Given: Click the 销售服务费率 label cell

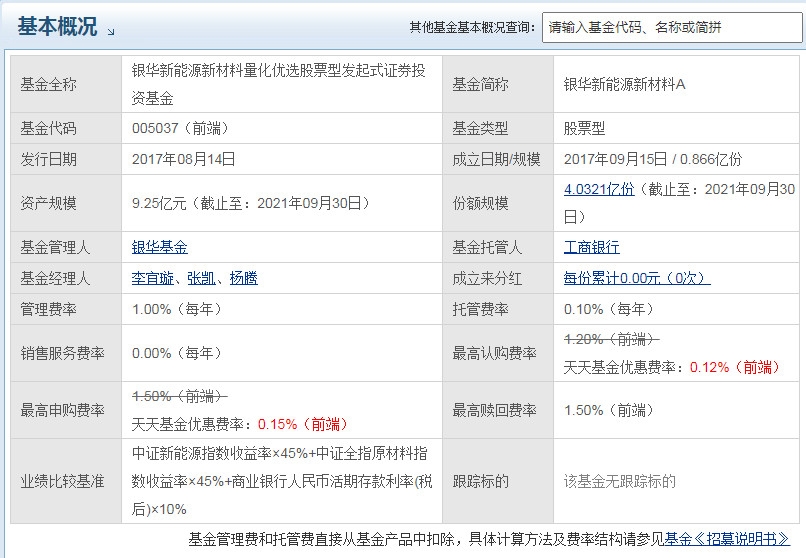Looking at the screenshot, I should pyautogui.click(x=66, y=353).
